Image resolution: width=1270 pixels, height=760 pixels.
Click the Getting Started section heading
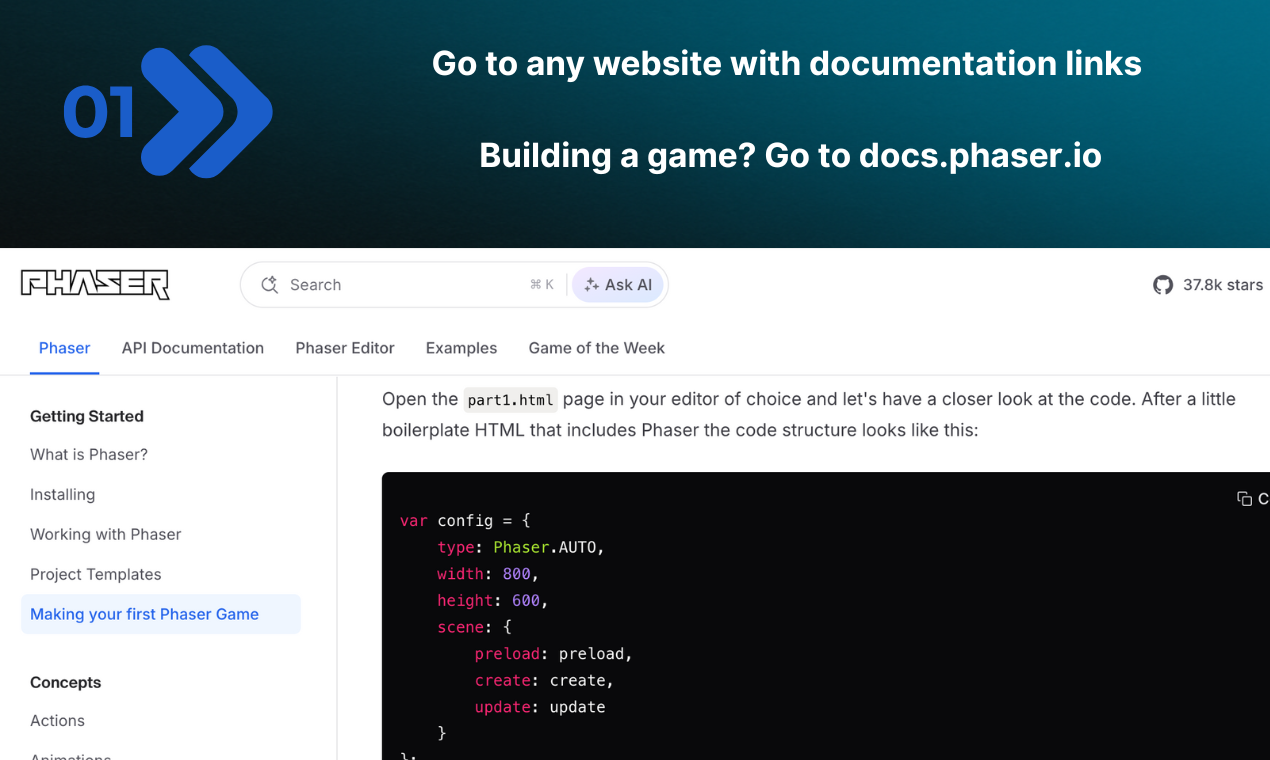(x=87, y=416)
